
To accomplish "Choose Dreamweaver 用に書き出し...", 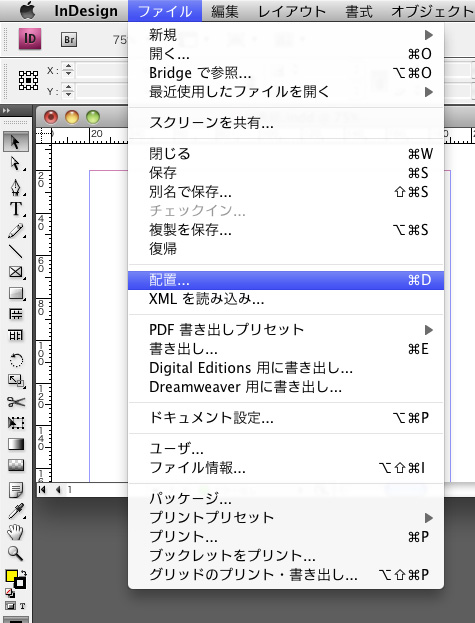I will [286, 387].
